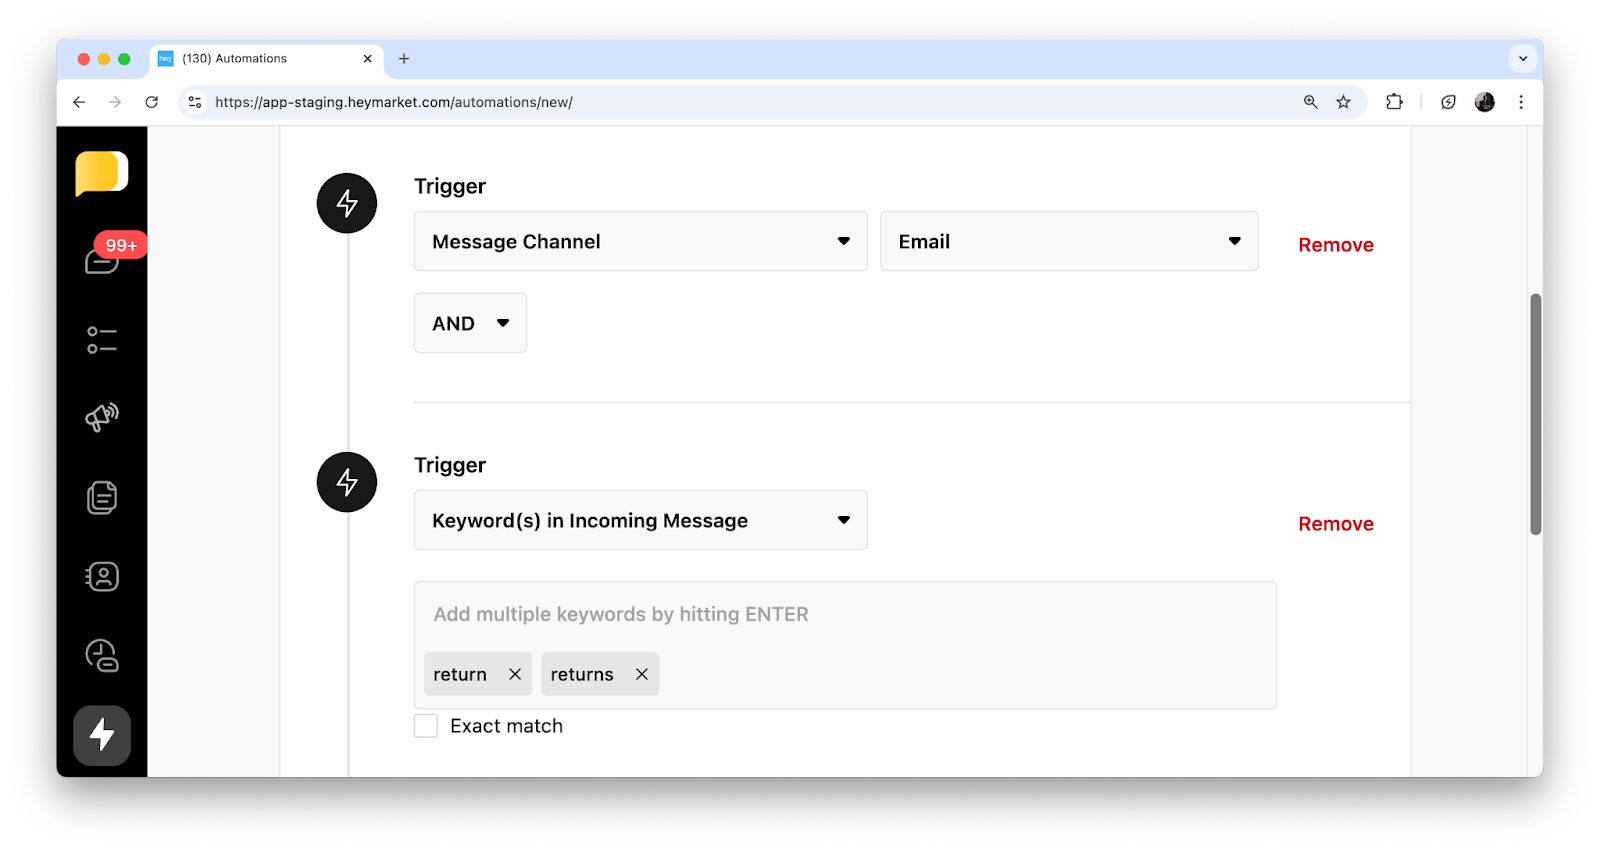Enable the Exact match checkbox
The height and width of the screenshot is (852, 1600).
tap(426, 726)
